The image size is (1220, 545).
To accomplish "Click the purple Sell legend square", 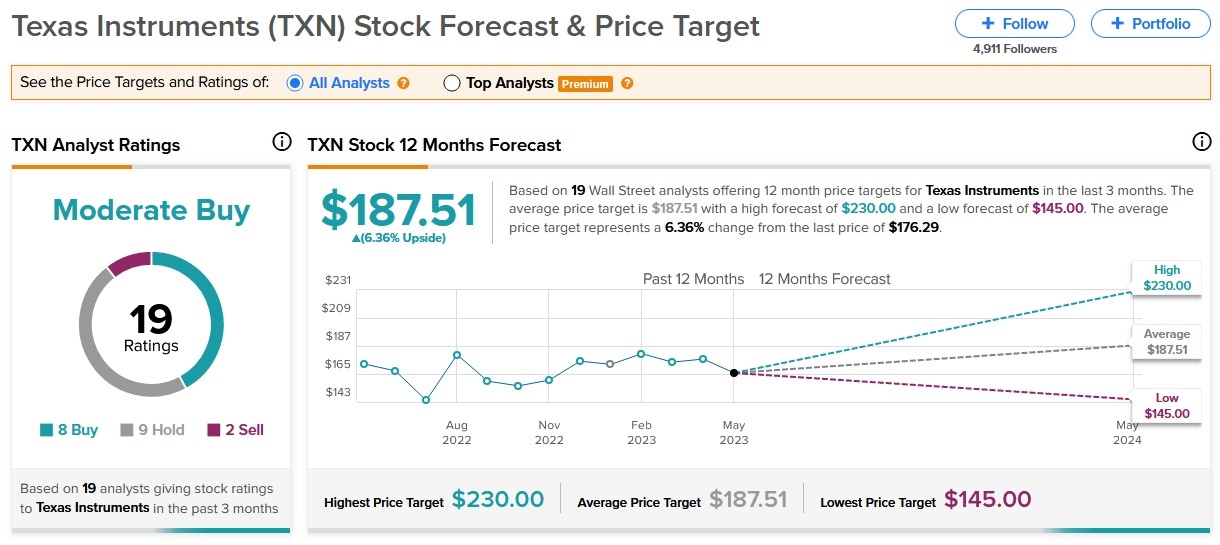I will tap(214, 430).
